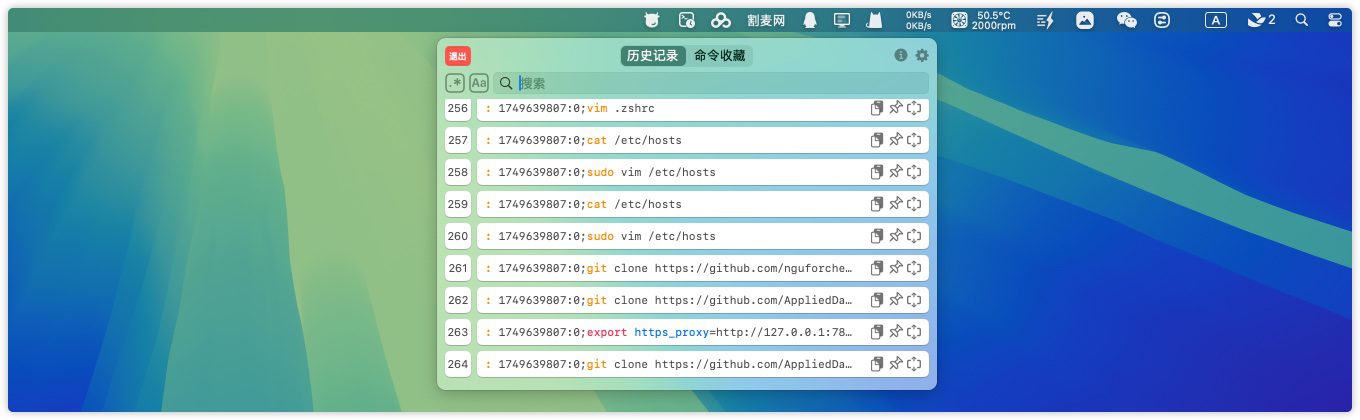Pin the row 257 cat /etc/hosts command
This screenshot has width=1360, height=420.
click(x=896, y=140)
